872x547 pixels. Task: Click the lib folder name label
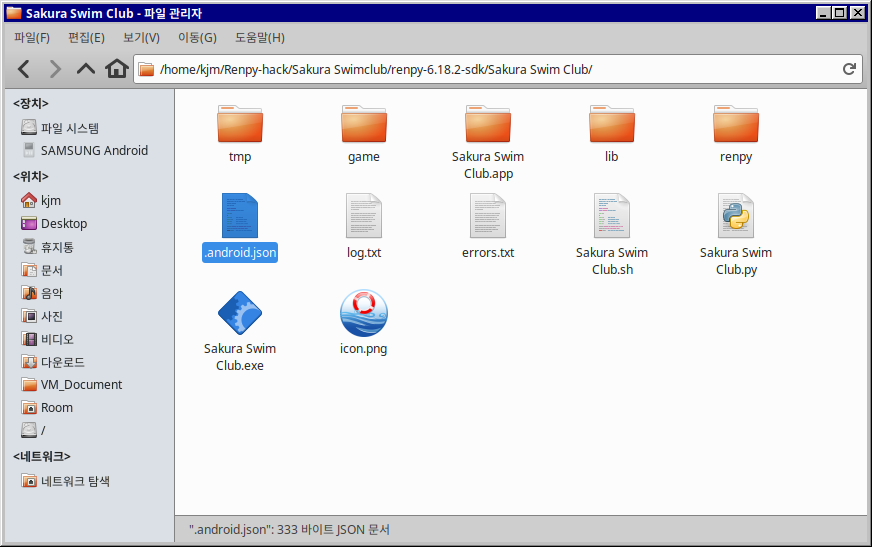612,157
